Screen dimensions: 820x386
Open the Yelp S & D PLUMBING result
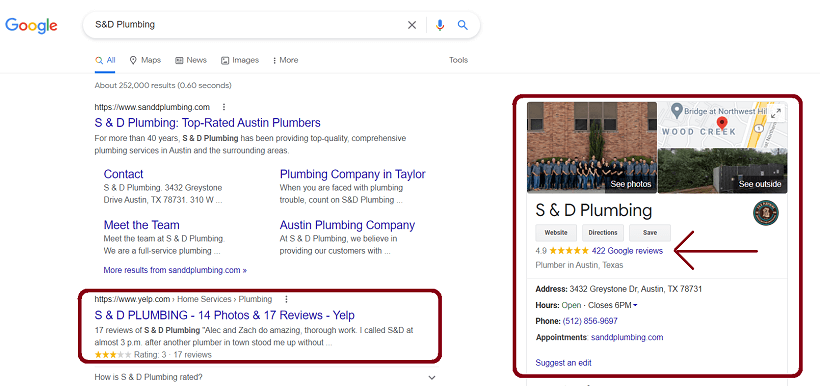(224, 315)
